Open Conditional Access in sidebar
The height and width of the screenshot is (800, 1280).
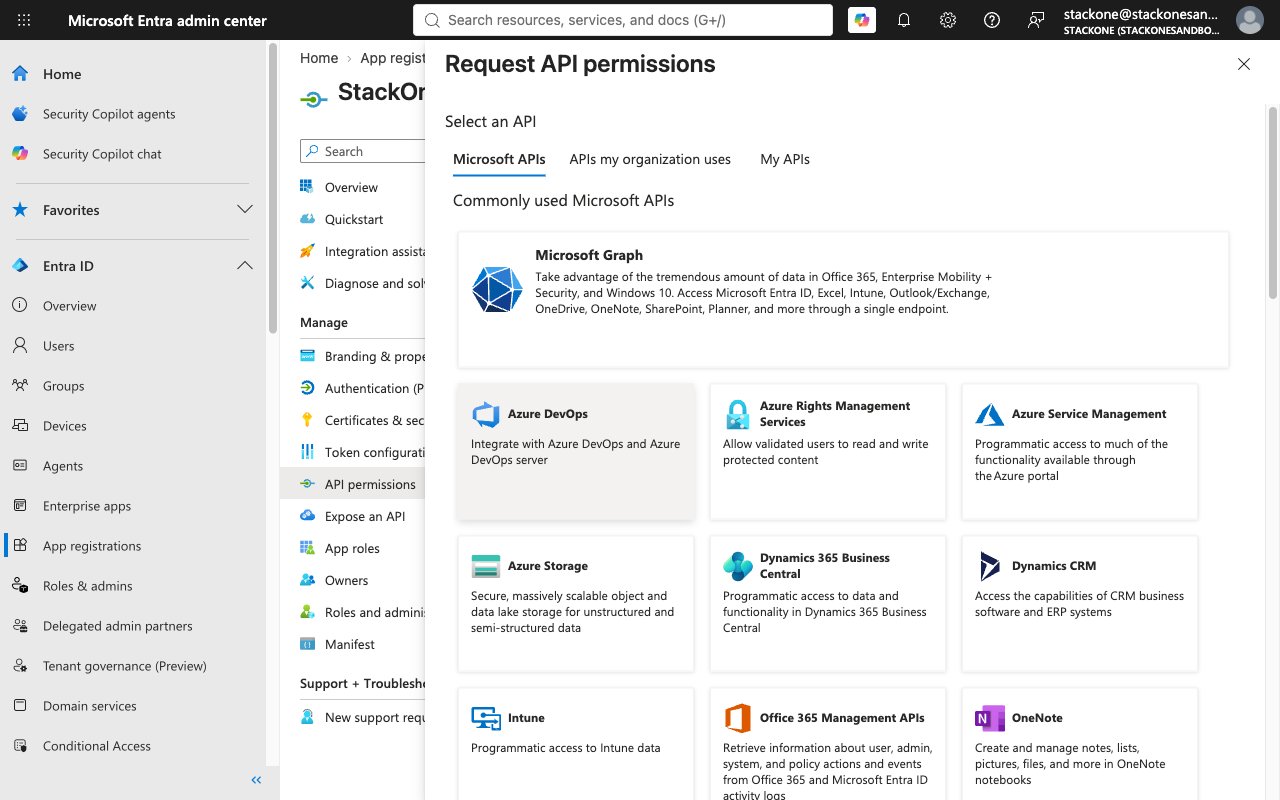click(x=97, y=746)
